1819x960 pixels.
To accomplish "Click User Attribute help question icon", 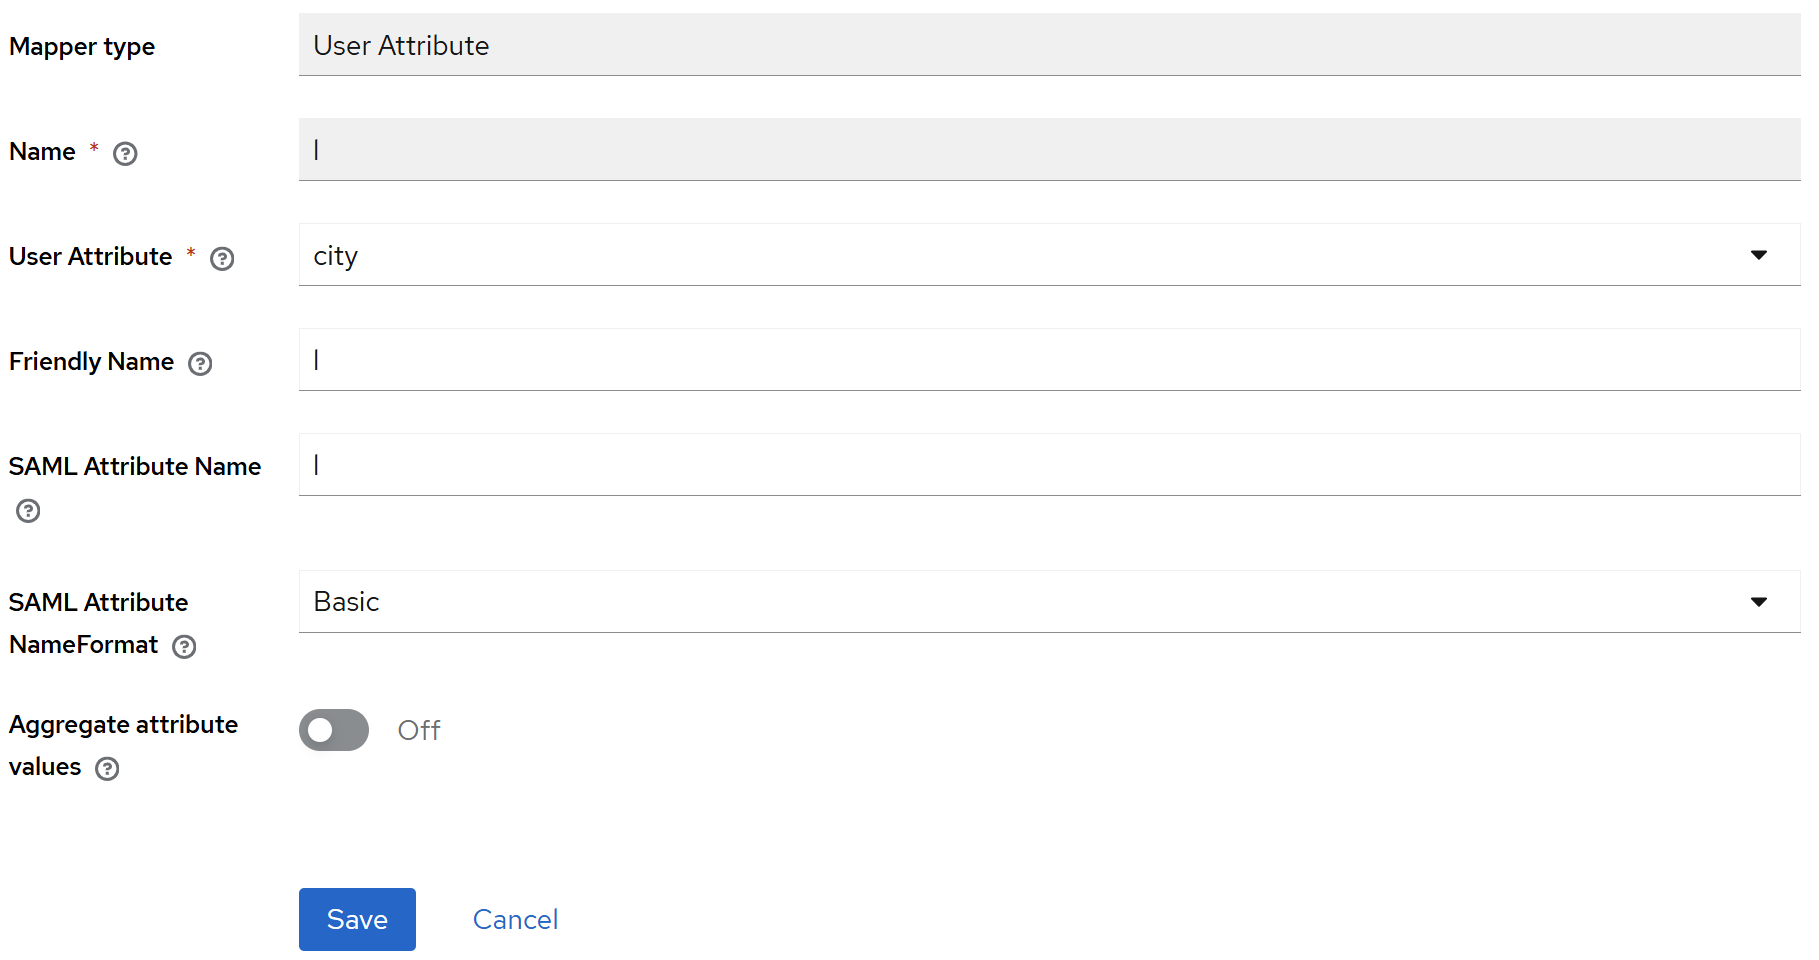I will click(x=222, y=258).
